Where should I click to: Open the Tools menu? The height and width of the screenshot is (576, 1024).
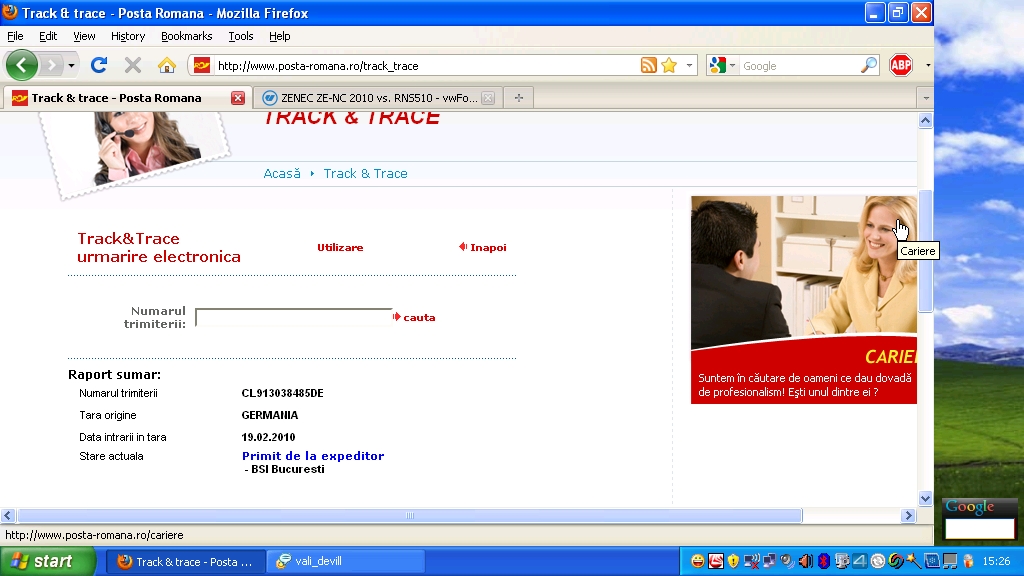click(240, 36)
